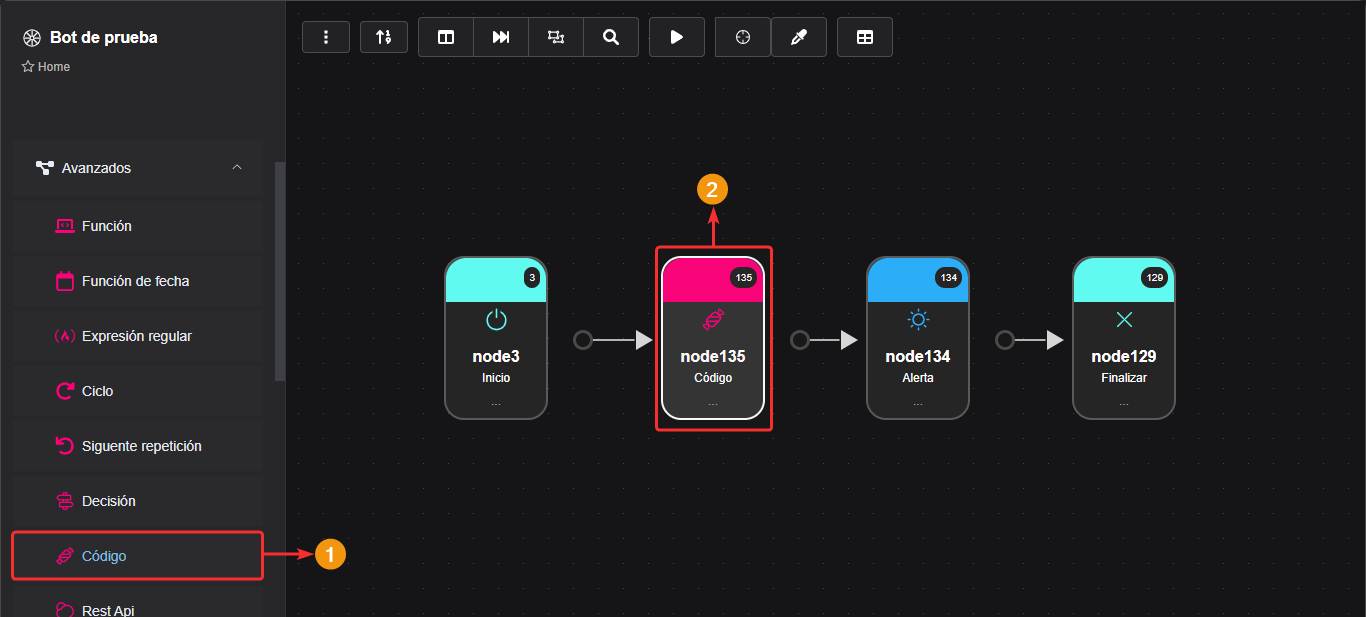The height and width of the screenshot is (617, 1366).
Task: Choose Expresión regular in sidebar
Action: 138,336
